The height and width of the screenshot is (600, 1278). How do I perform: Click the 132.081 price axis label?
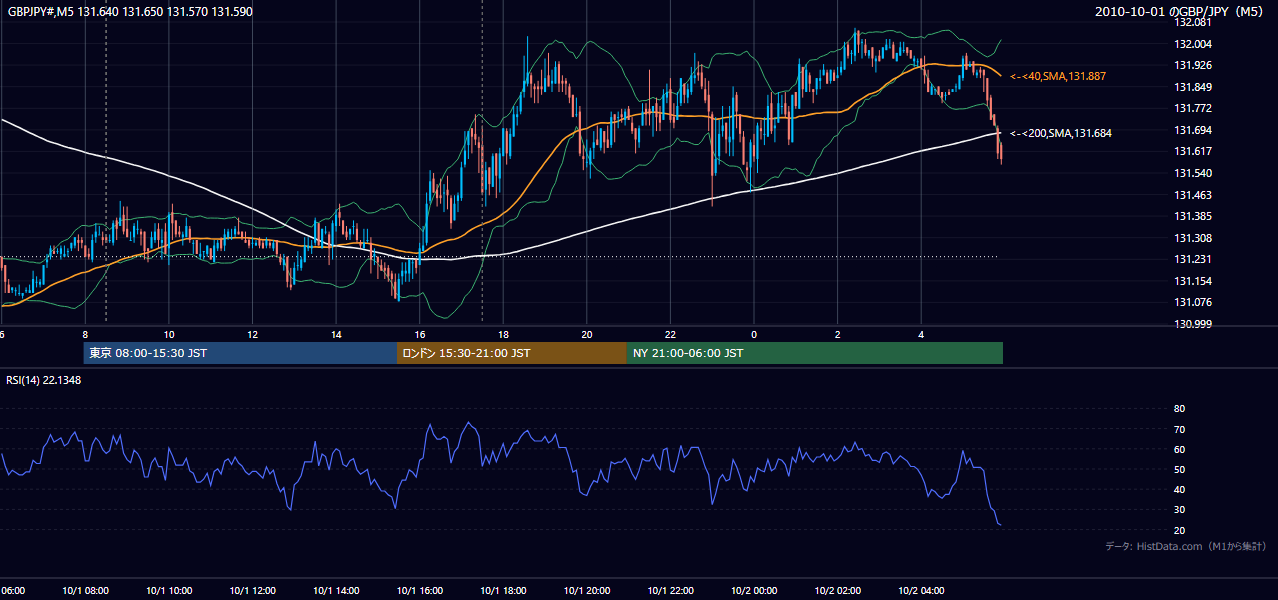pos(1193,22)
